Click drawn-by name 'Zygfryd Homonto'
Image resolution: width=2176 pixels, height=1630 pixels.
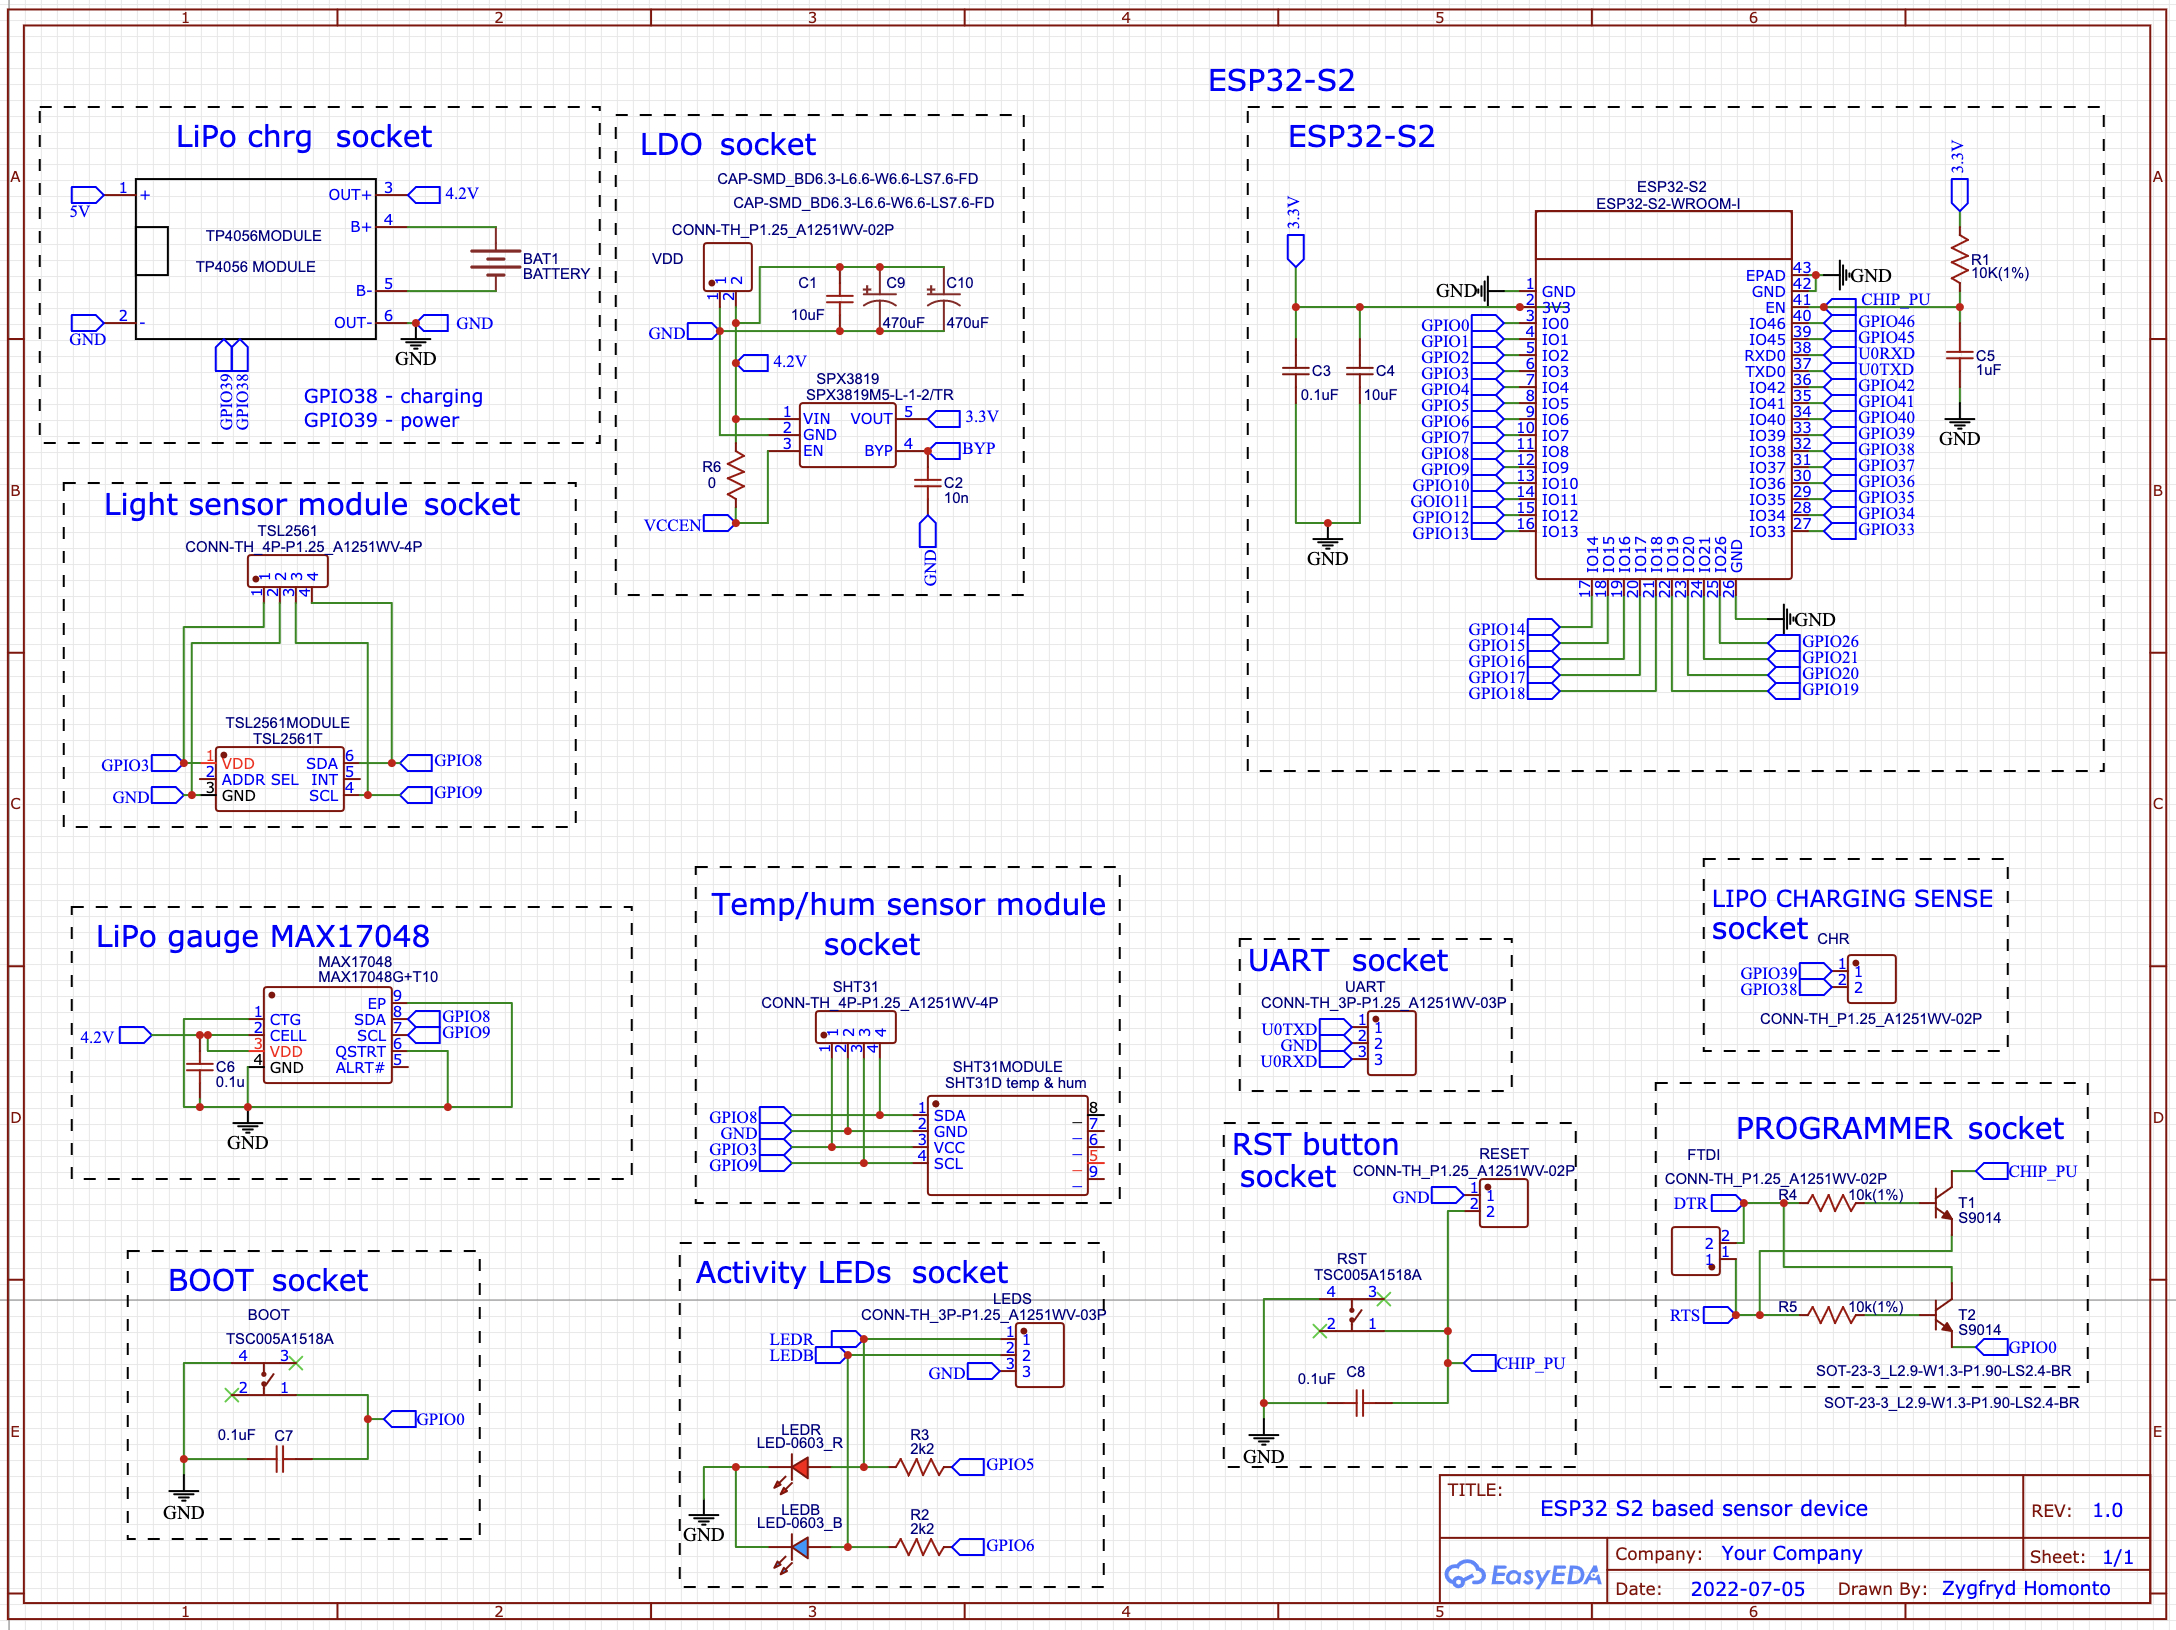point(2025,1588)
